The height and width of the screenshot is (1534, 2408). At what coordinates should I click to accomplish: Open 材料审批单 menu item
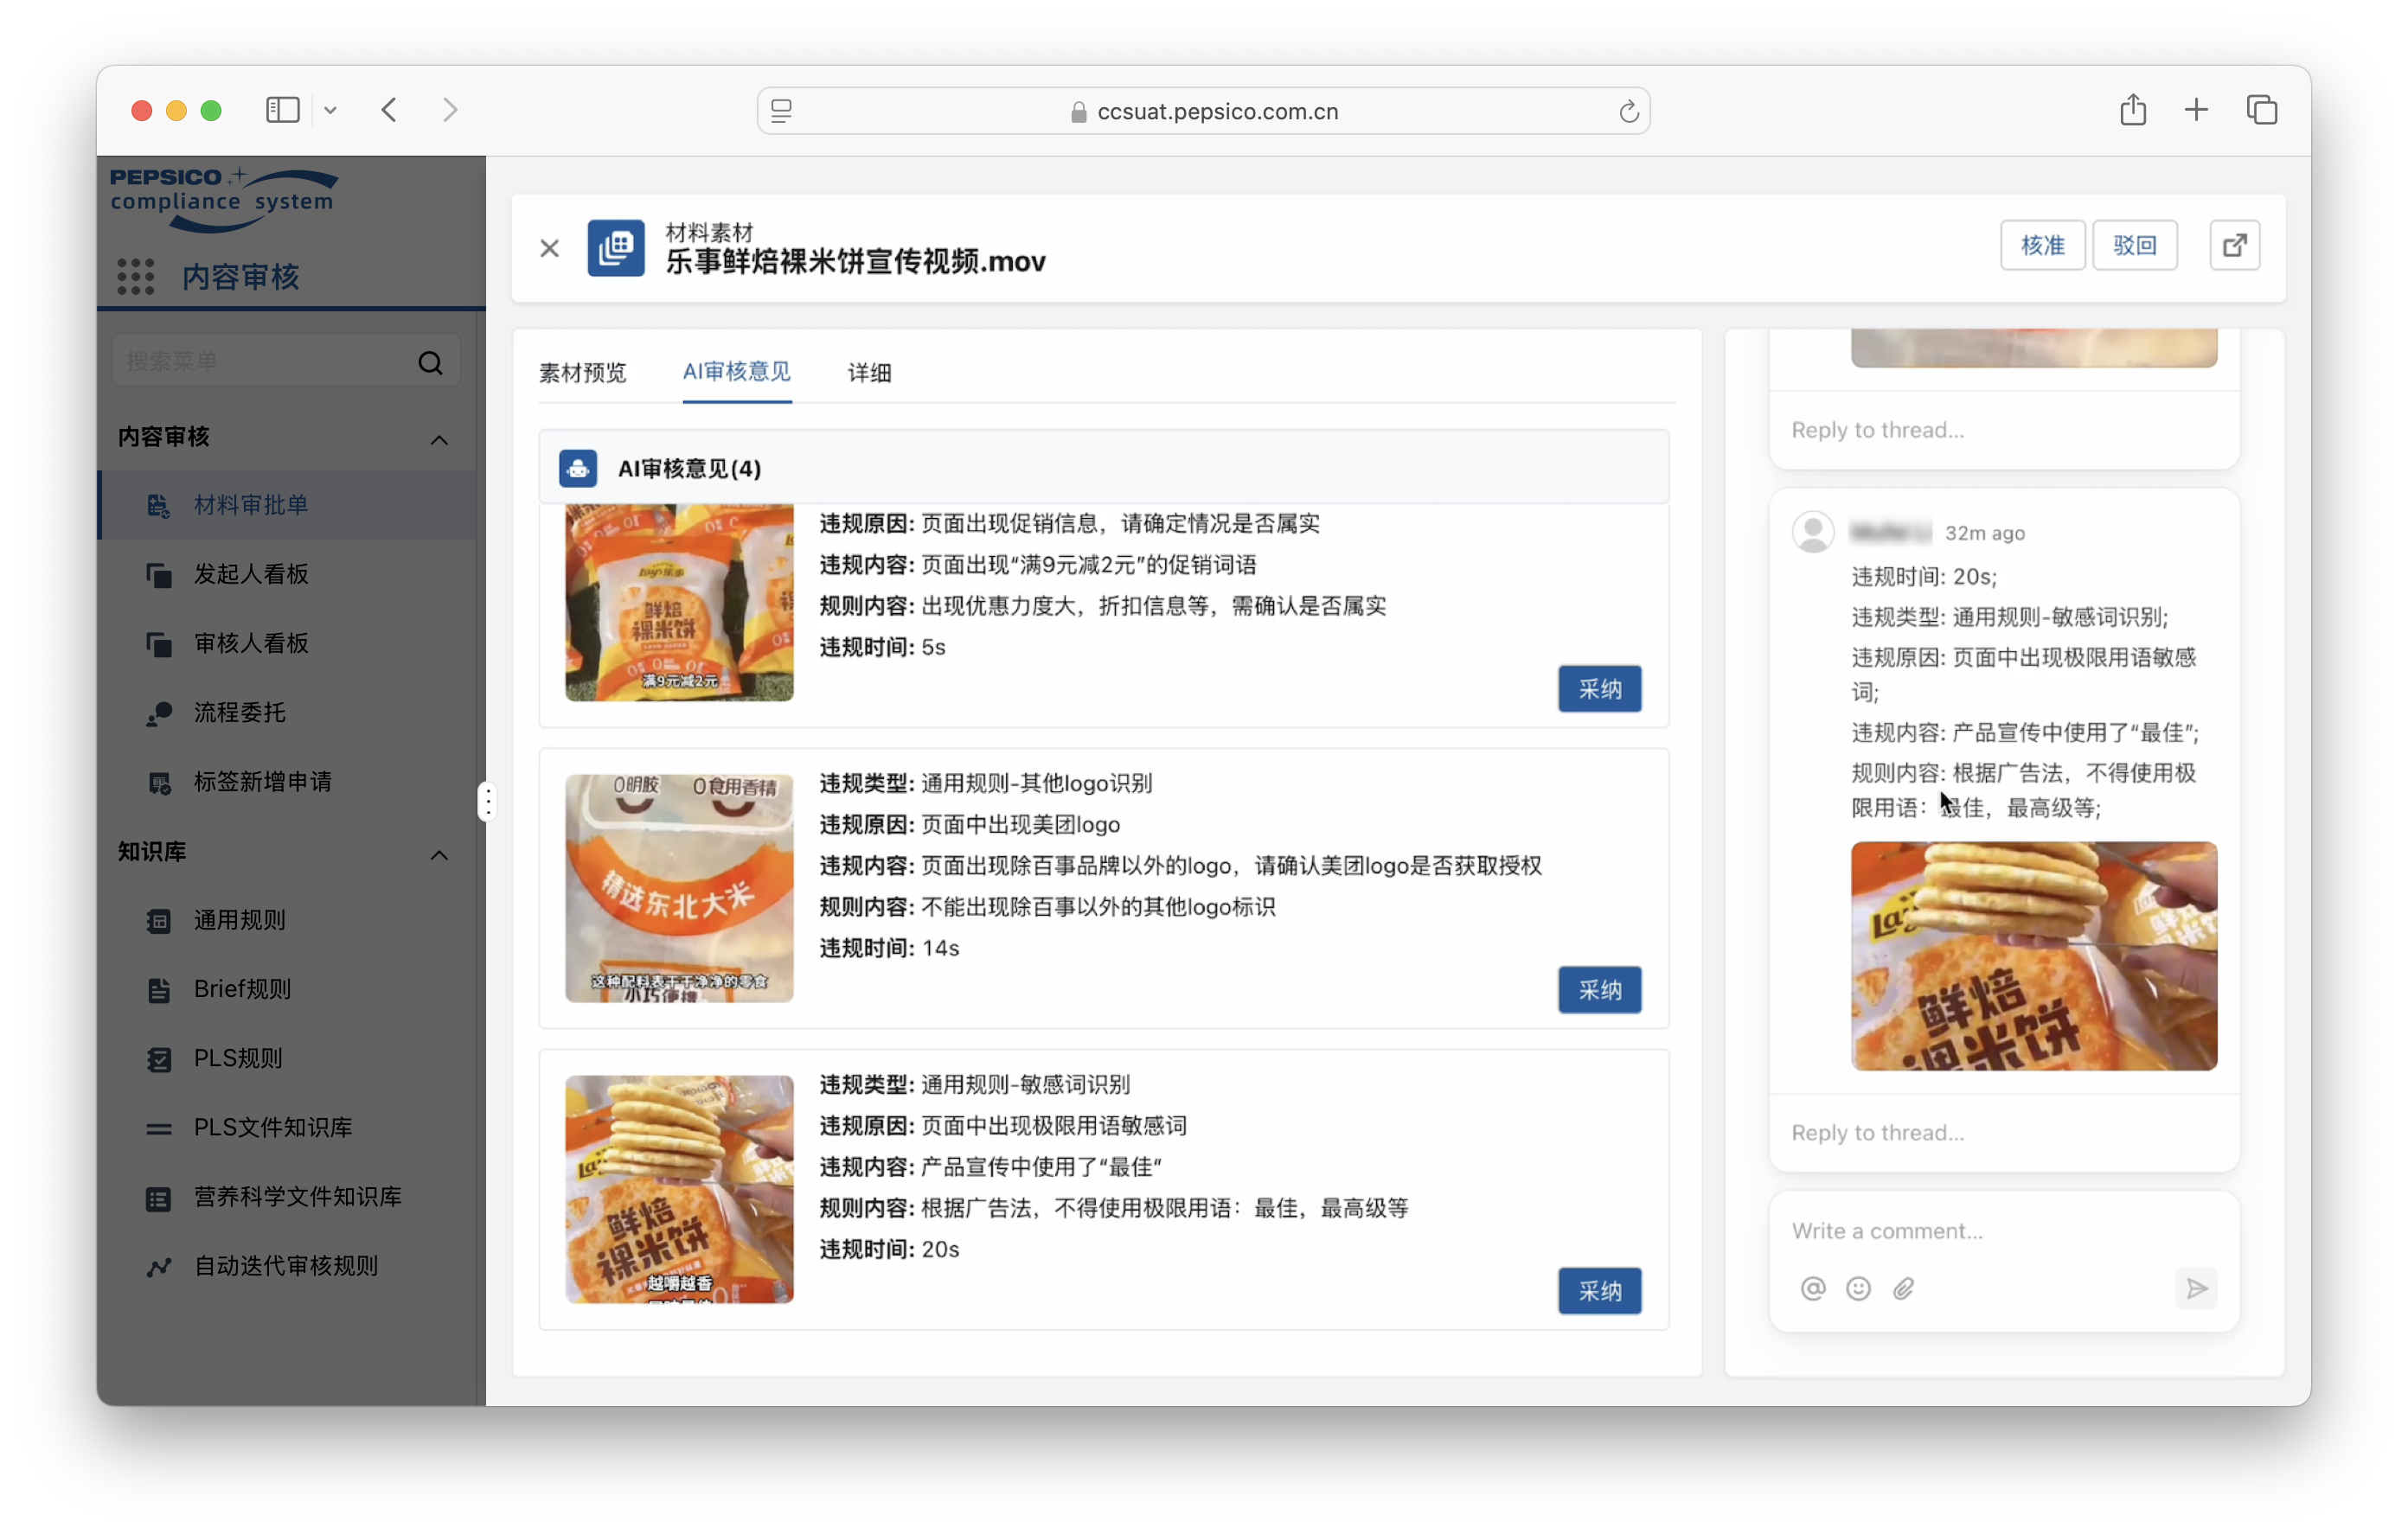click(x=287, y=504)
